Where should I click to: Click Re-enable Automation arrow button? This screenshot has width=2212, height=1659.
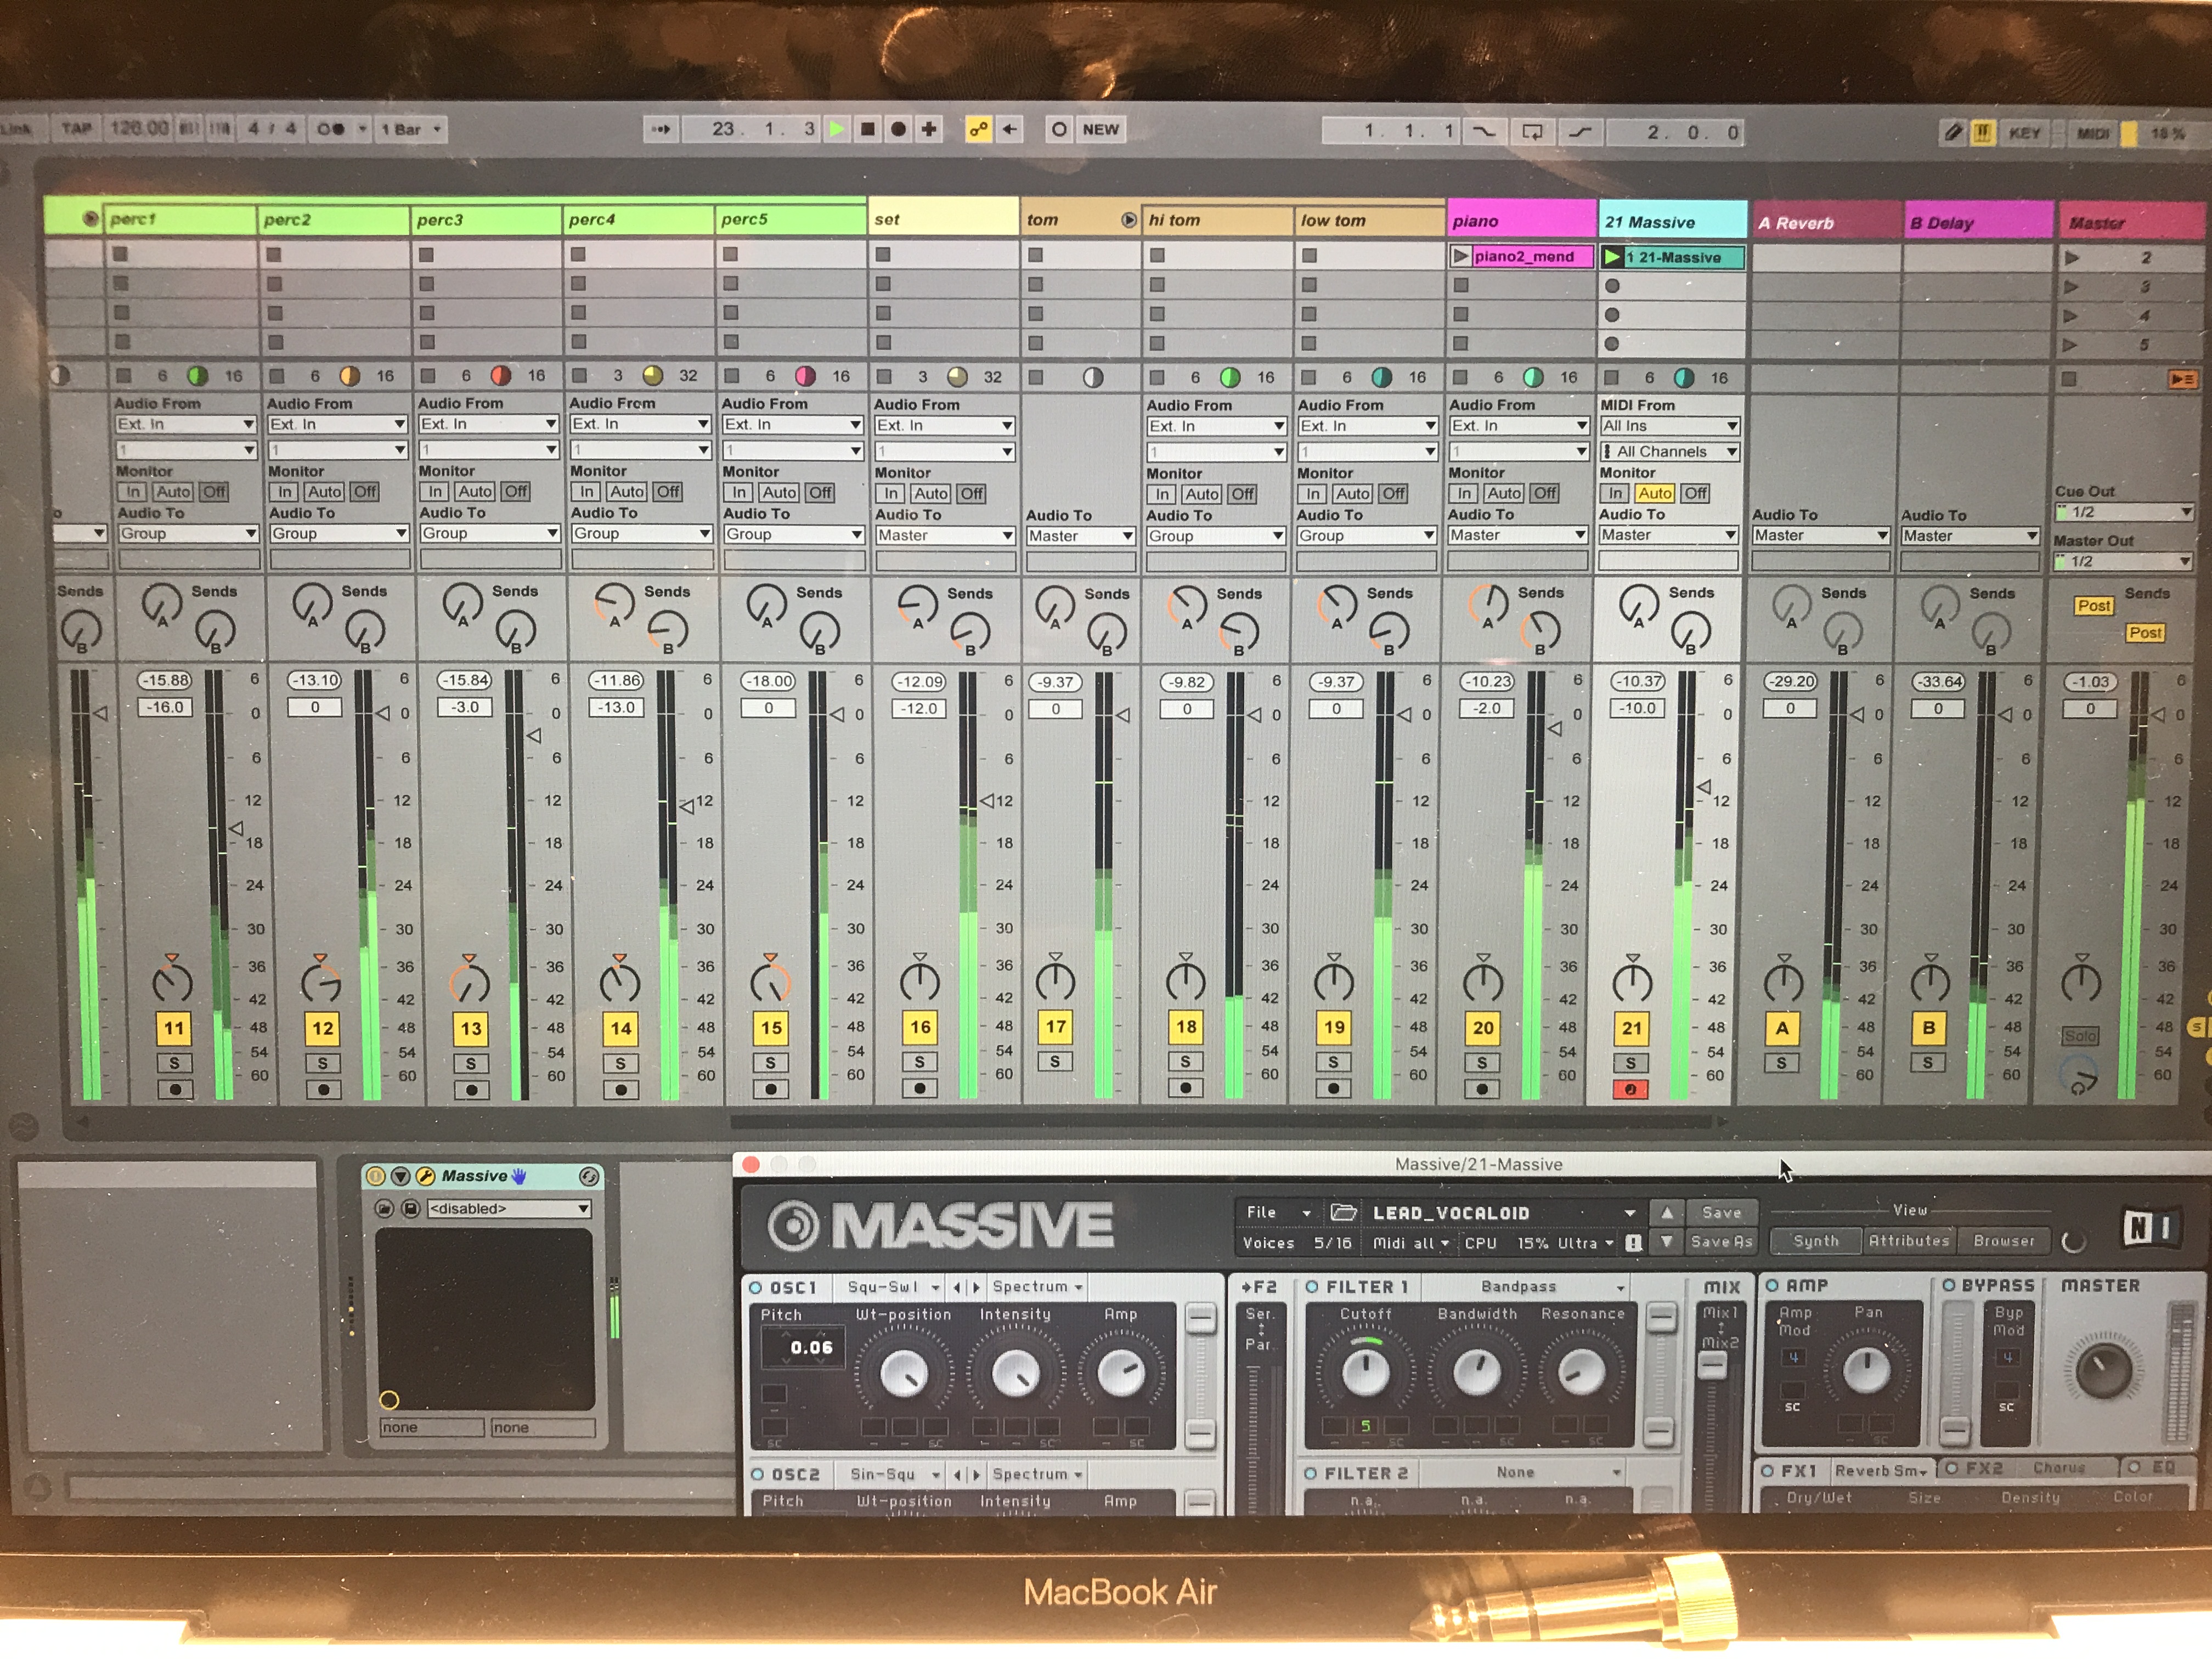pyautogui.click(x=1010, y=129)
